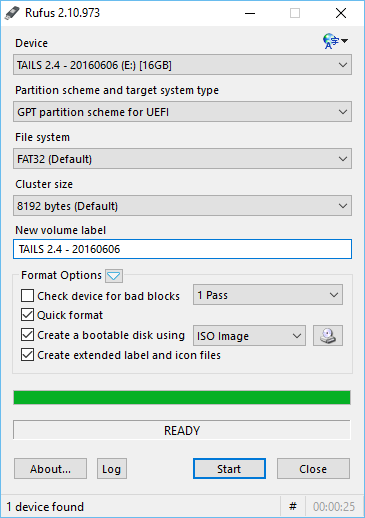Image resolution: width=365 pixels, height=518 pixels.
Task: Expand the Cluster size dropdown
Action: (182, 206)
